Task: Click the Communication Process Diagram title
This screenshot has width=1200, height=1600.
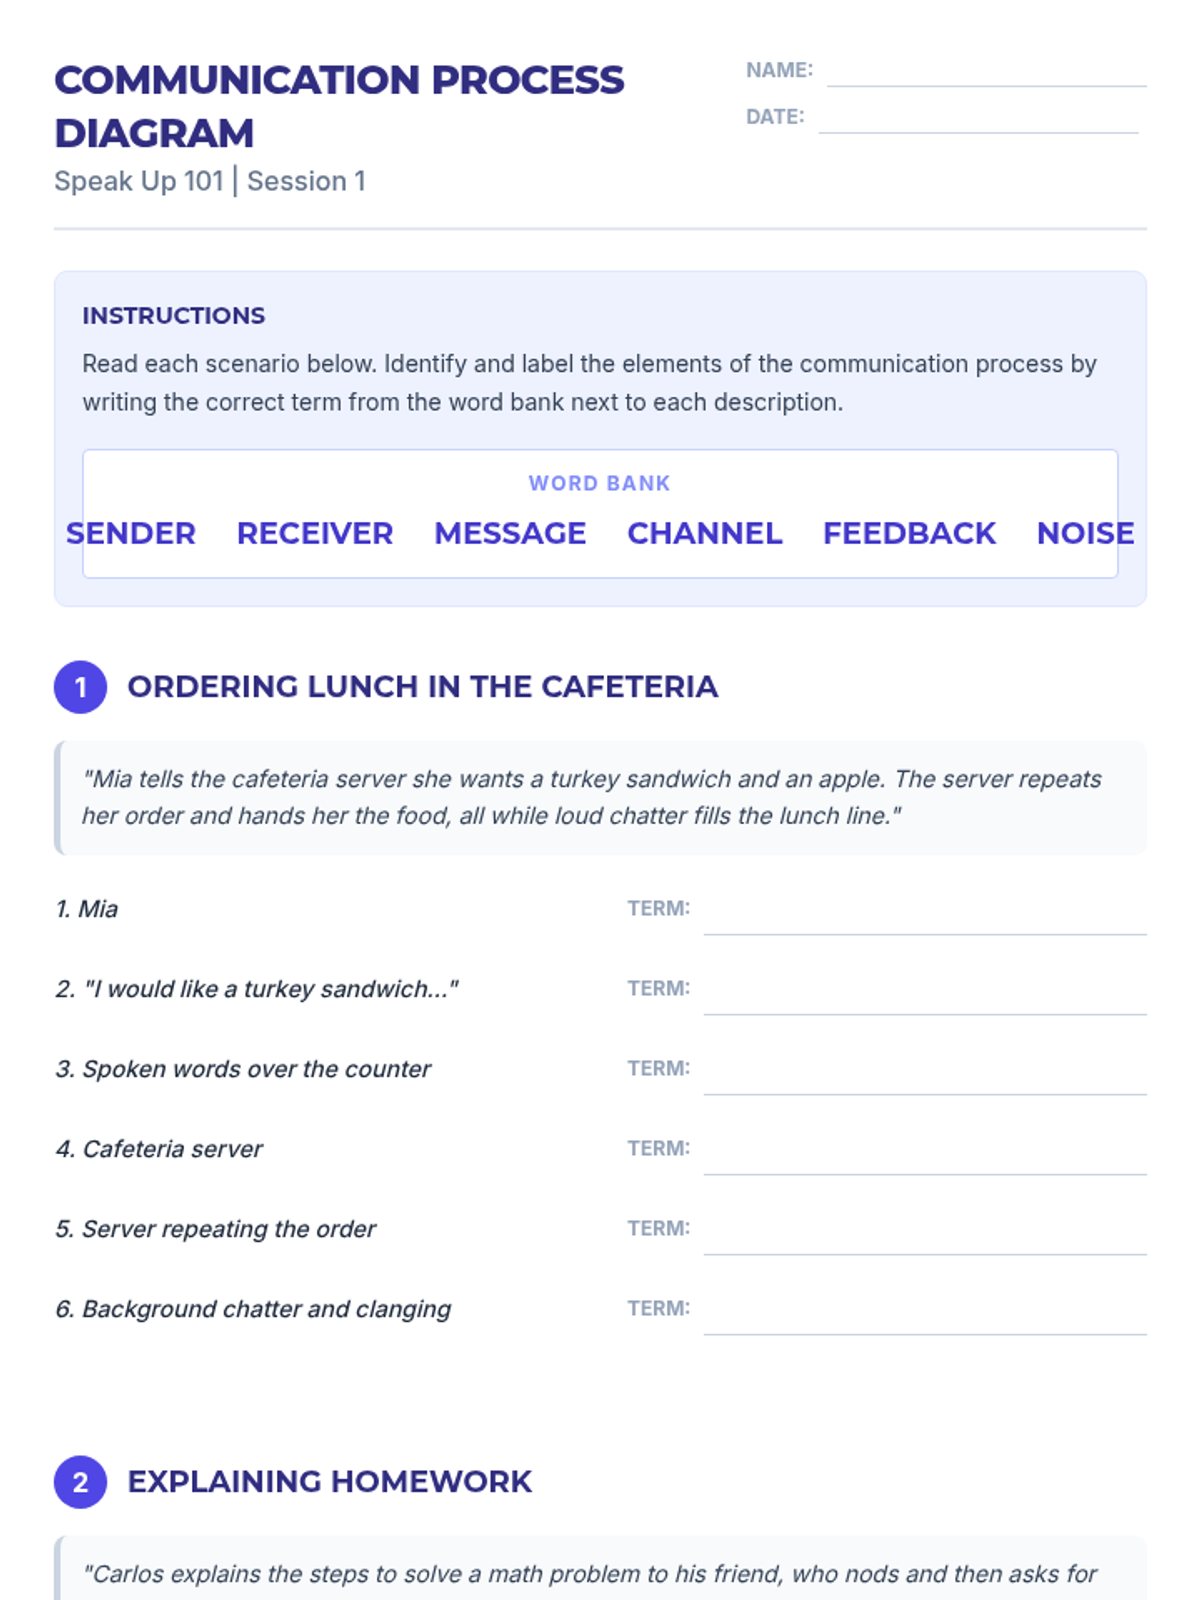Action: point(339,106)
